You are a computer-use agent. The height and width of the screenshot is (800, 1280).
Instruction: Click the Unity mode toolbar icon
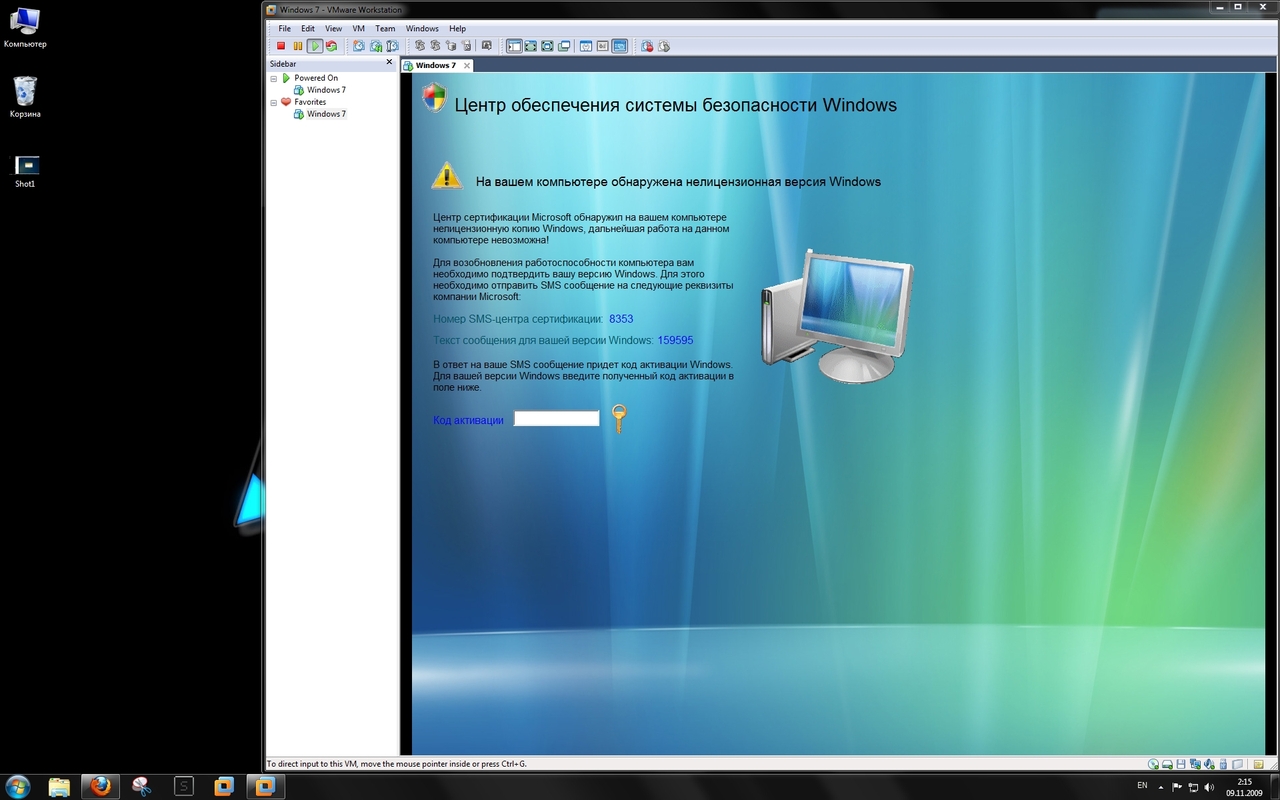click(x=564, y=46)
